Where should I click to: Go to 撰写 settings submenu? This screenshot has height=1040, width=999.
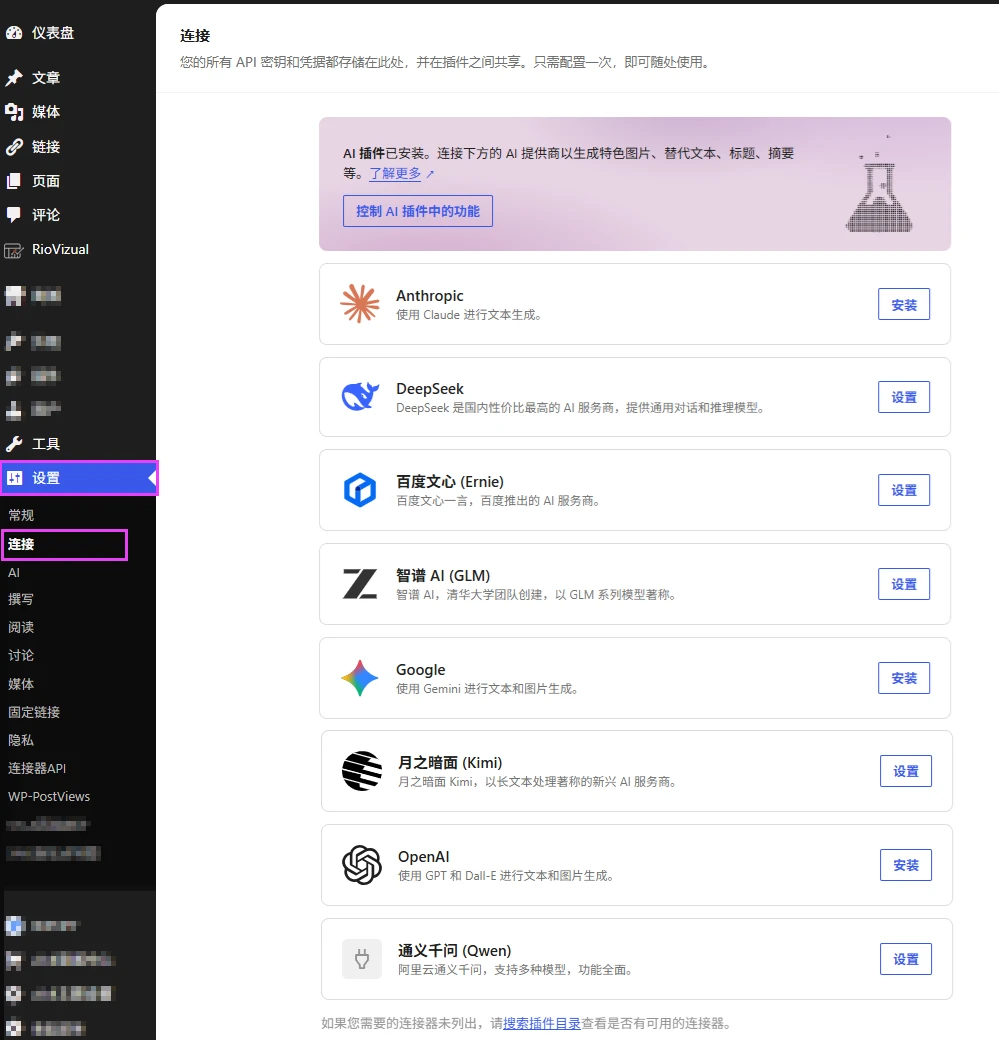tap(21, 600)
